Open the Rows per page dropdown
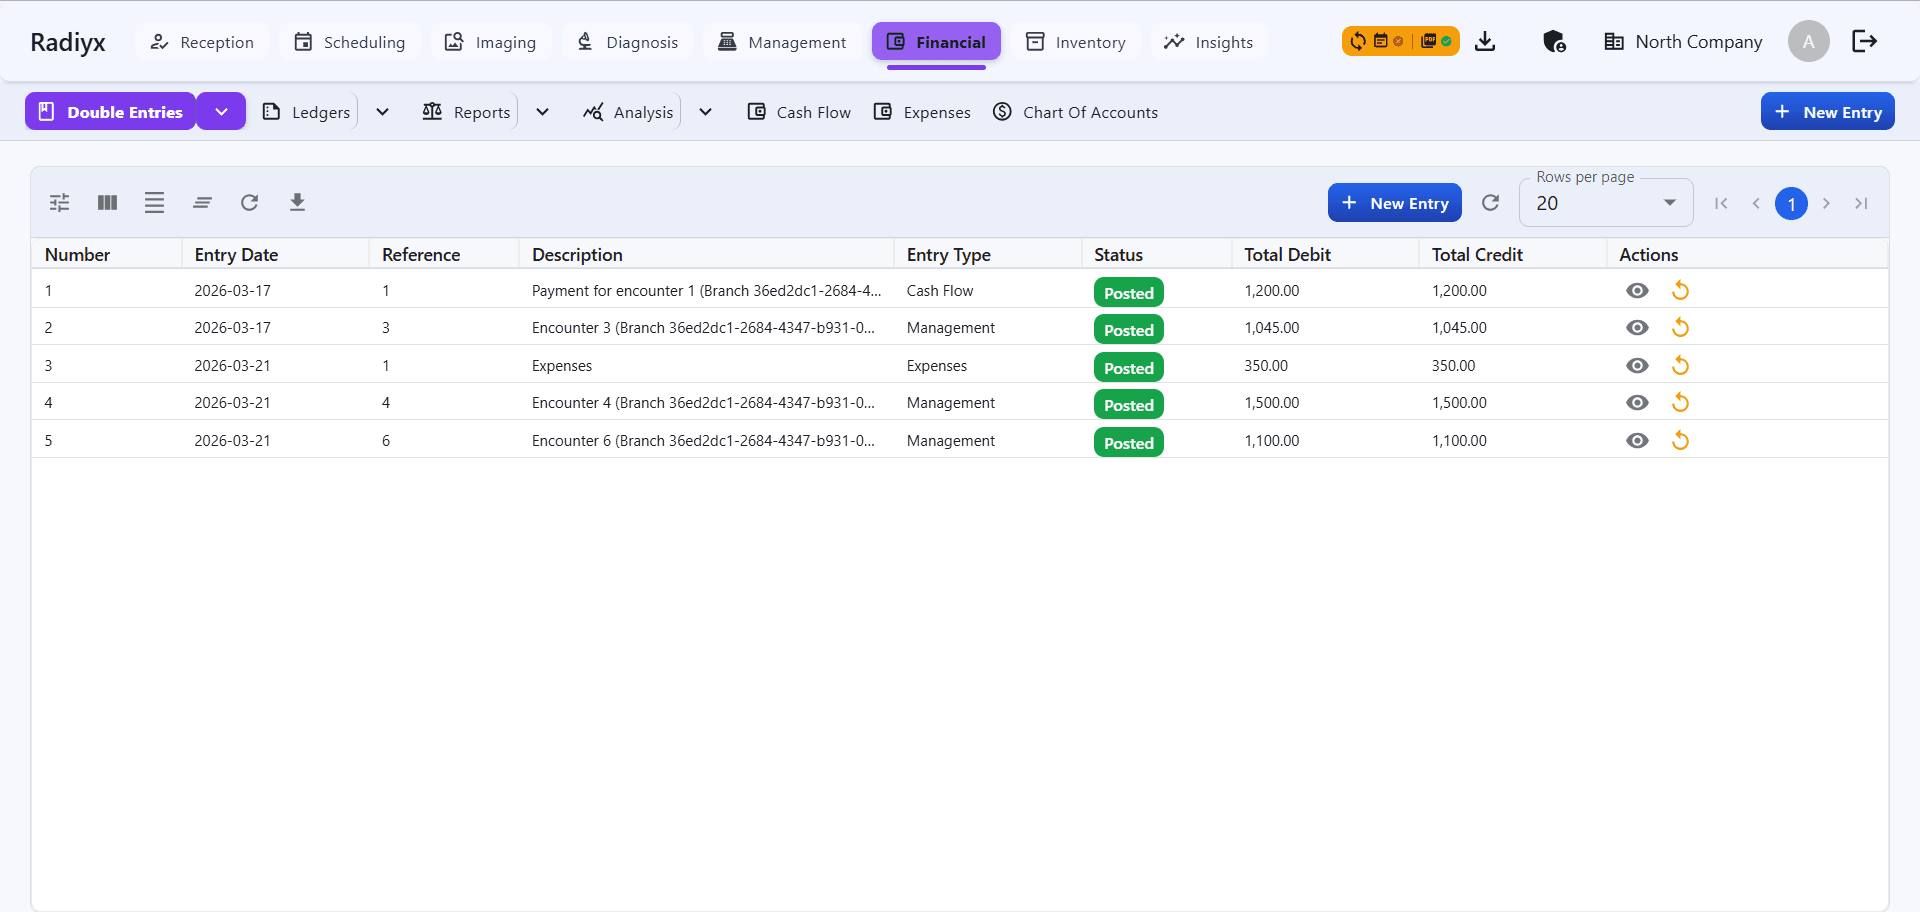 1605,203
